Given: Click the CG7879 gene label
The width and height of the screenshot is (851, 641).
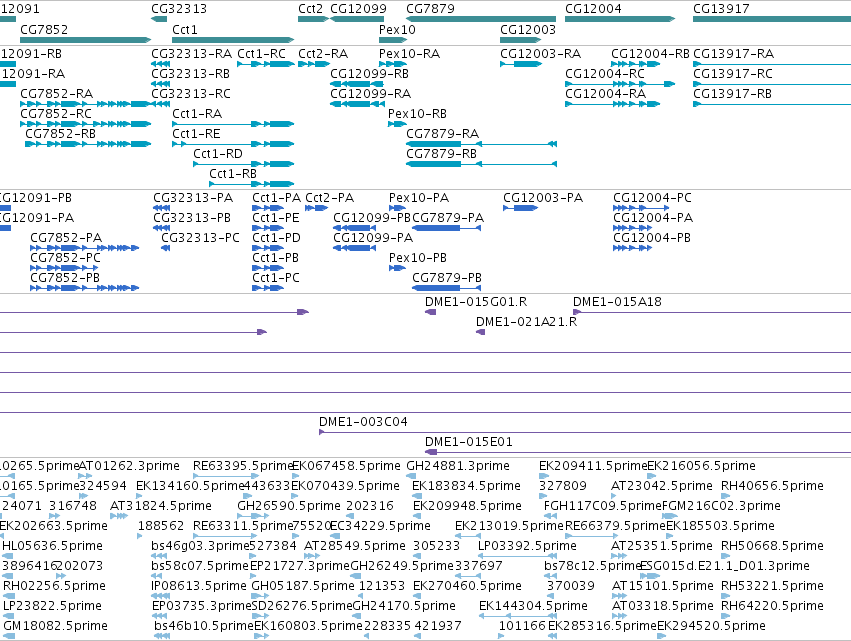Looking at the screenshot, I should pos(430,9).
